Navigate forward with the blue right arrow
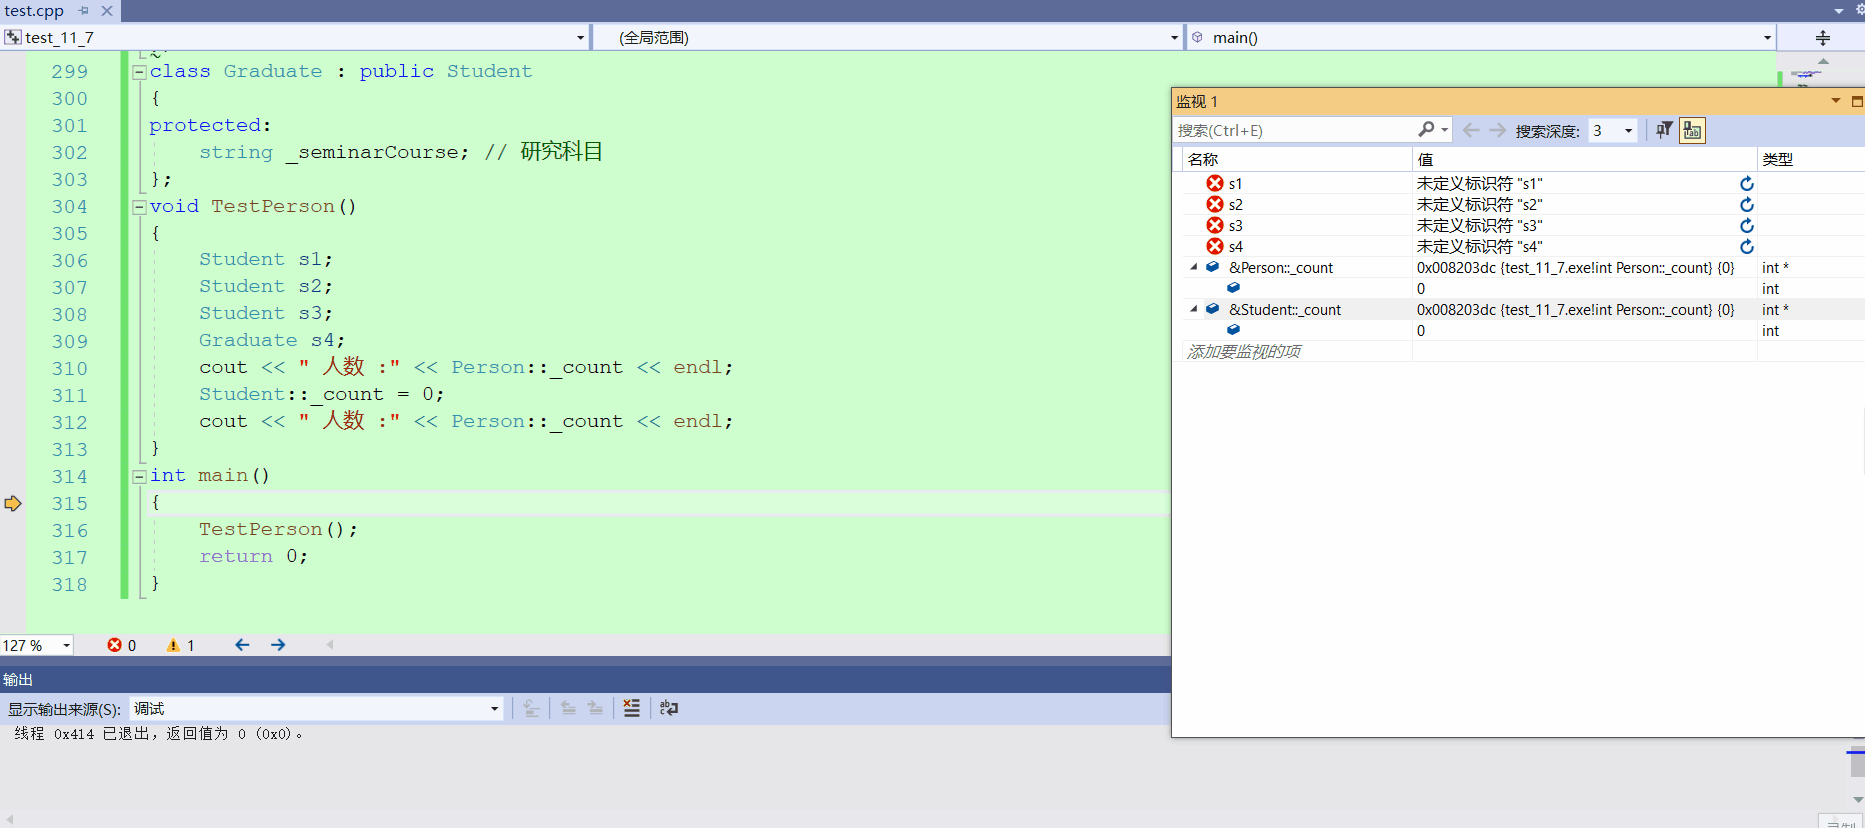The image size is (1865, 828). [x=278, y=645]
